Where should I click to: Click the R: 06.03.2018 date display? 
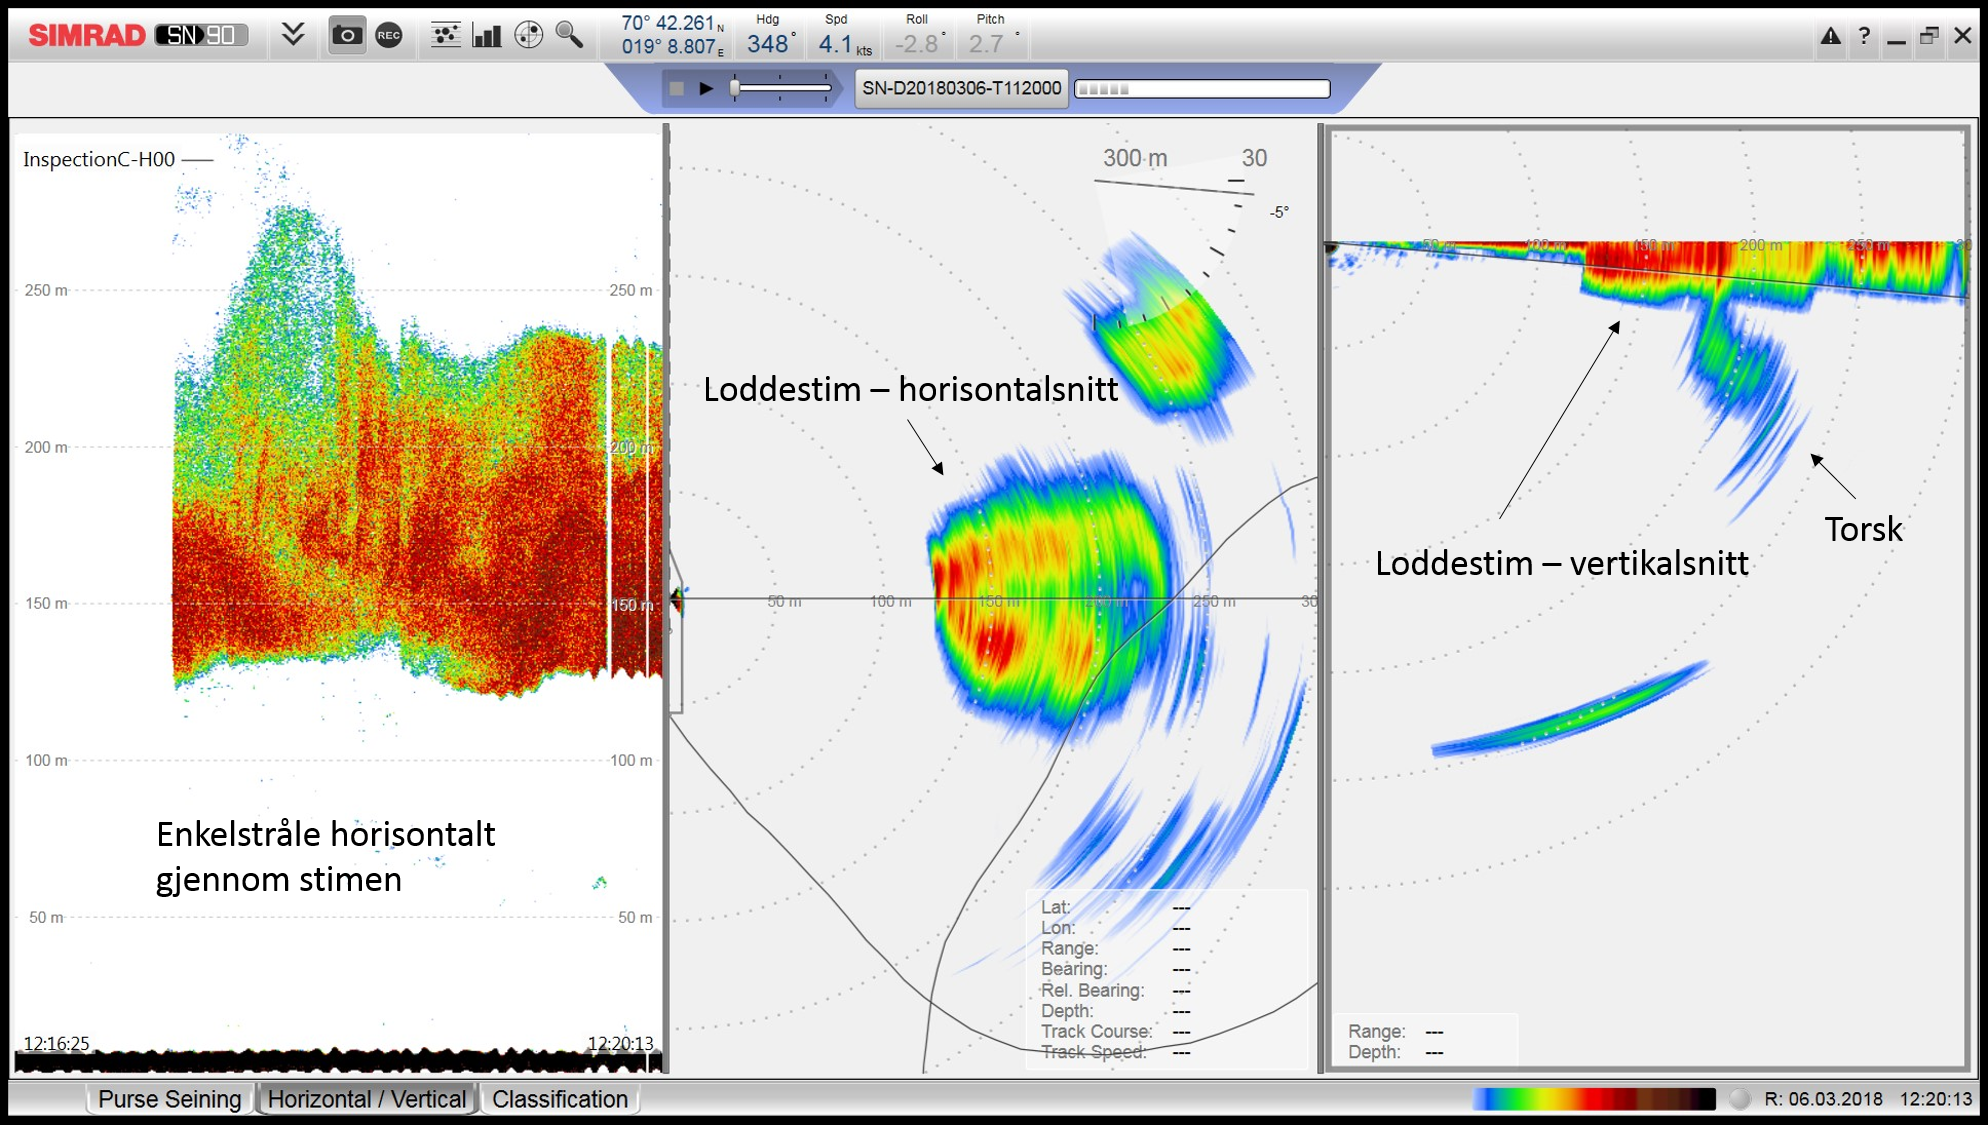[x=1823, y=1099]
